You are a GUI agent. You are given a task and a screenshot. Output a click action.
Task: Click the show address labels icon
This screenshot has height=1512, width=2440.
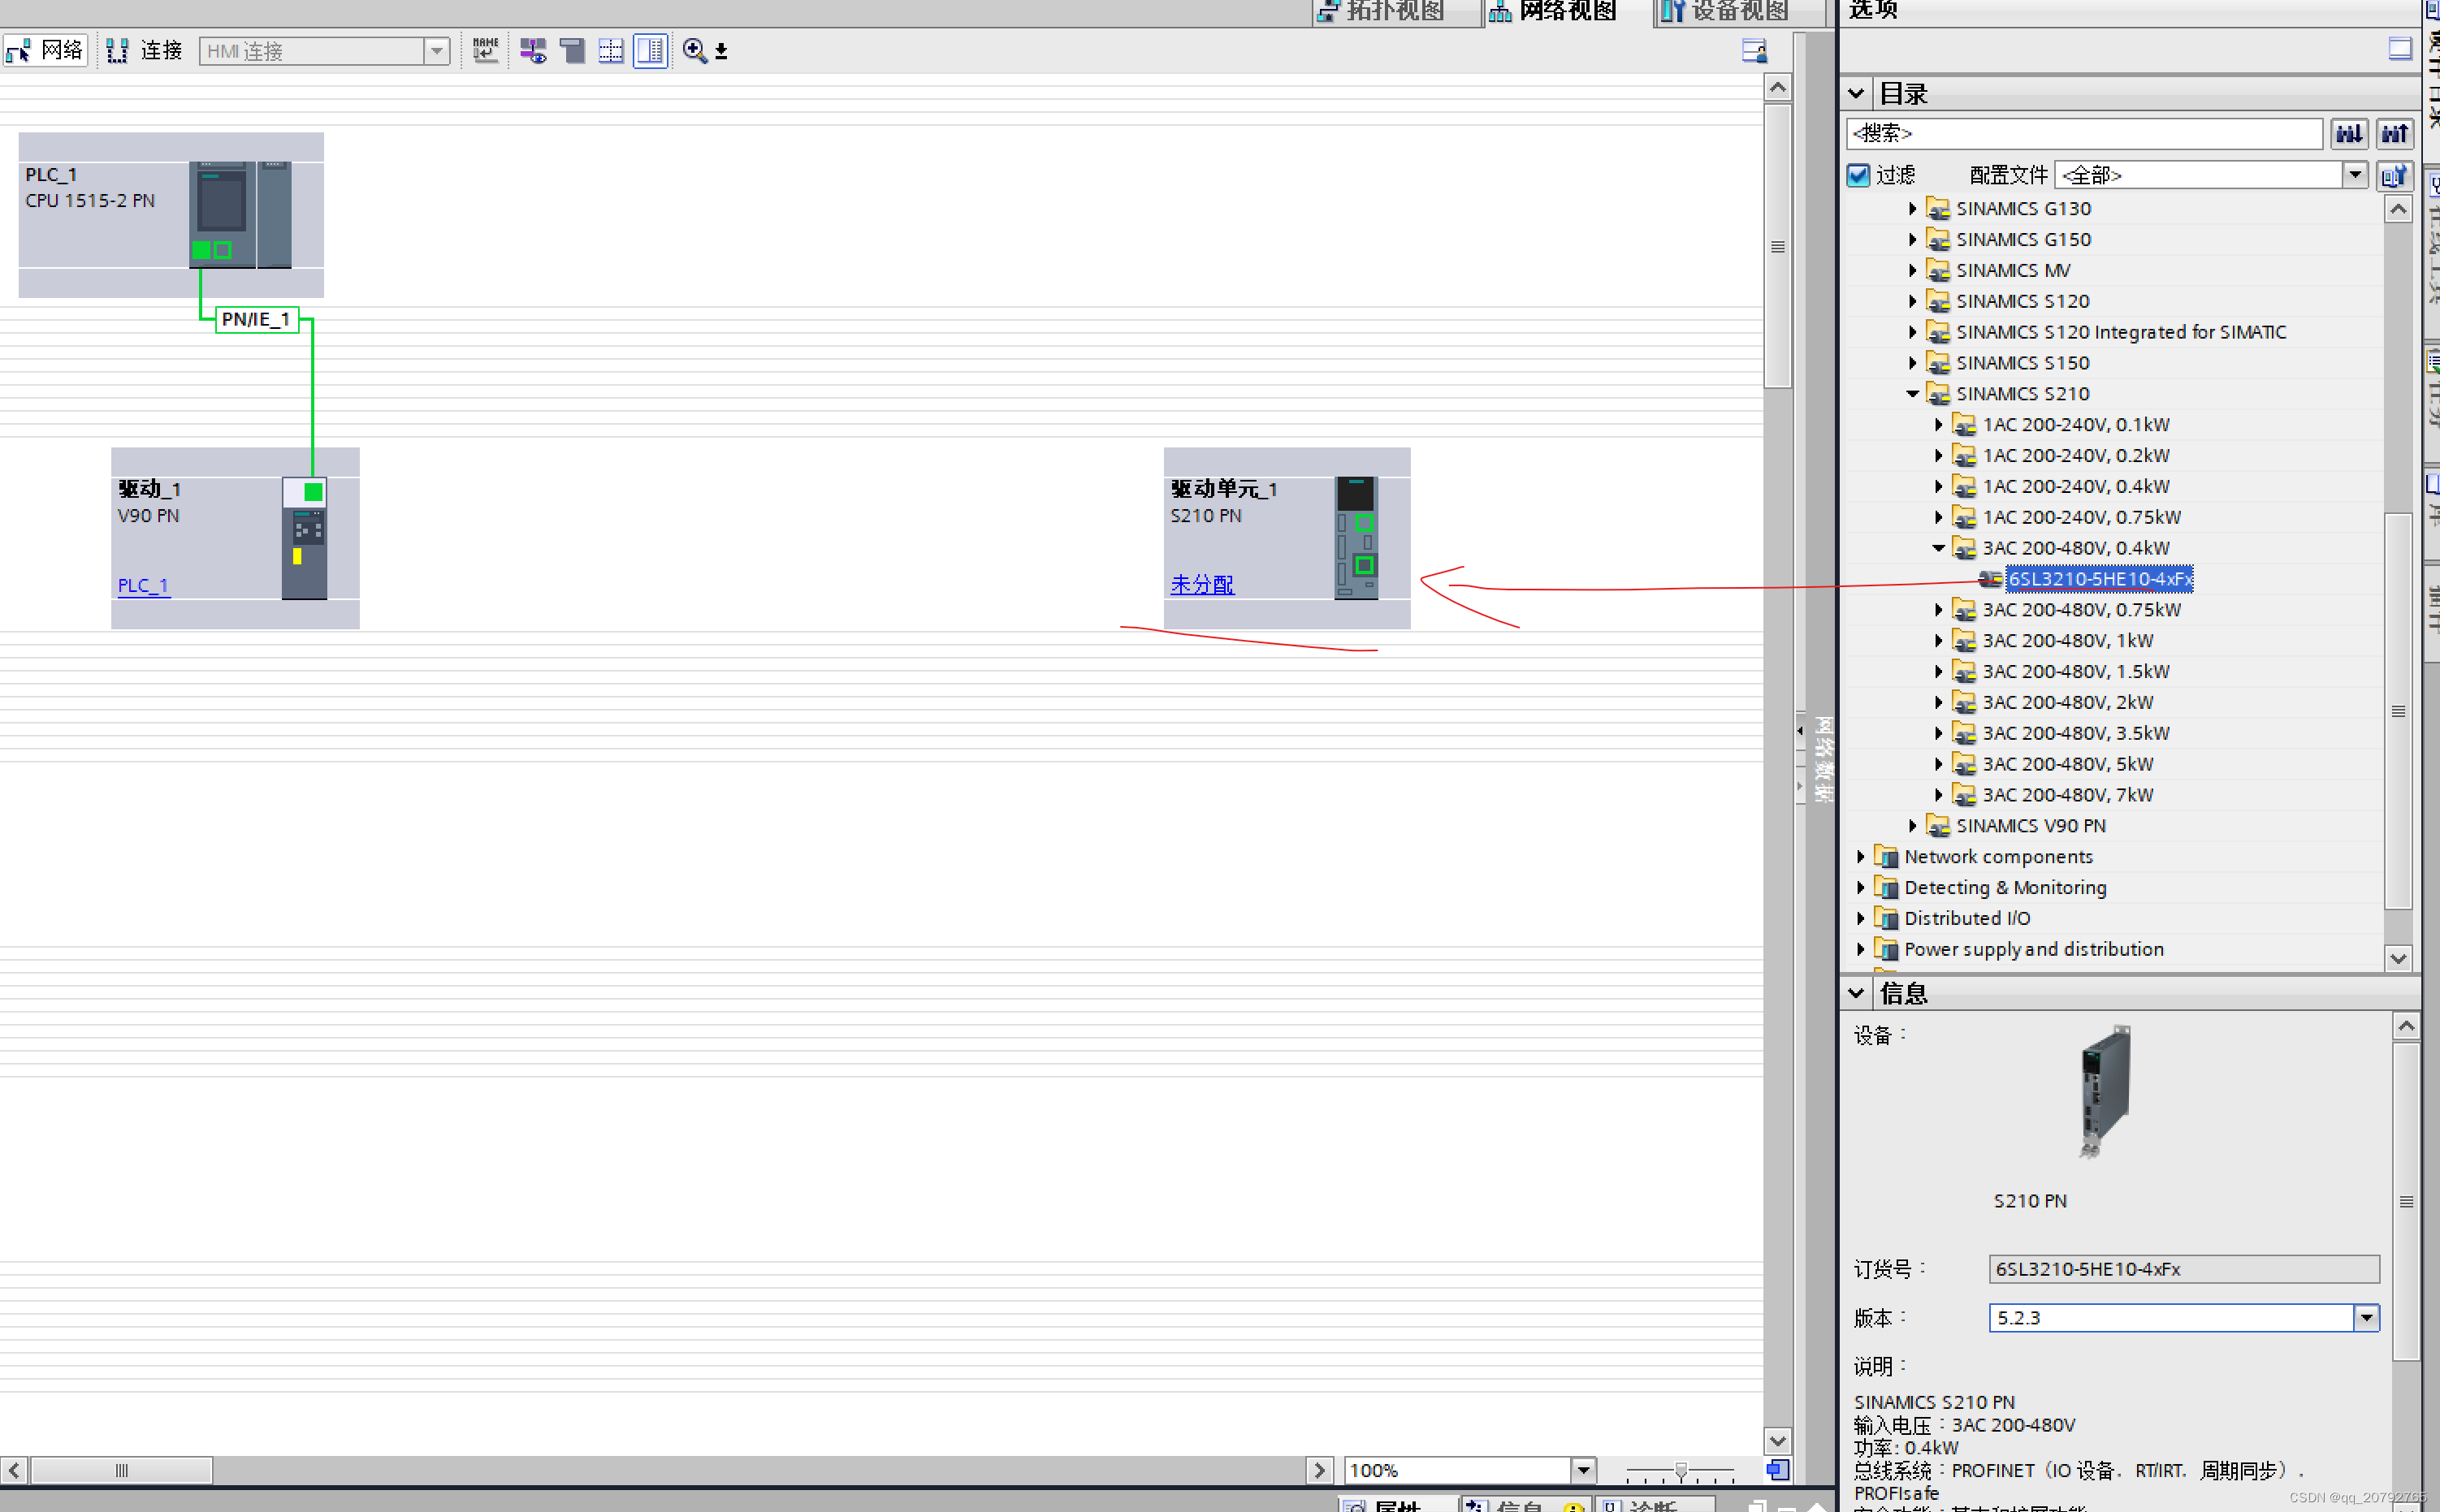tap(533, 50)
